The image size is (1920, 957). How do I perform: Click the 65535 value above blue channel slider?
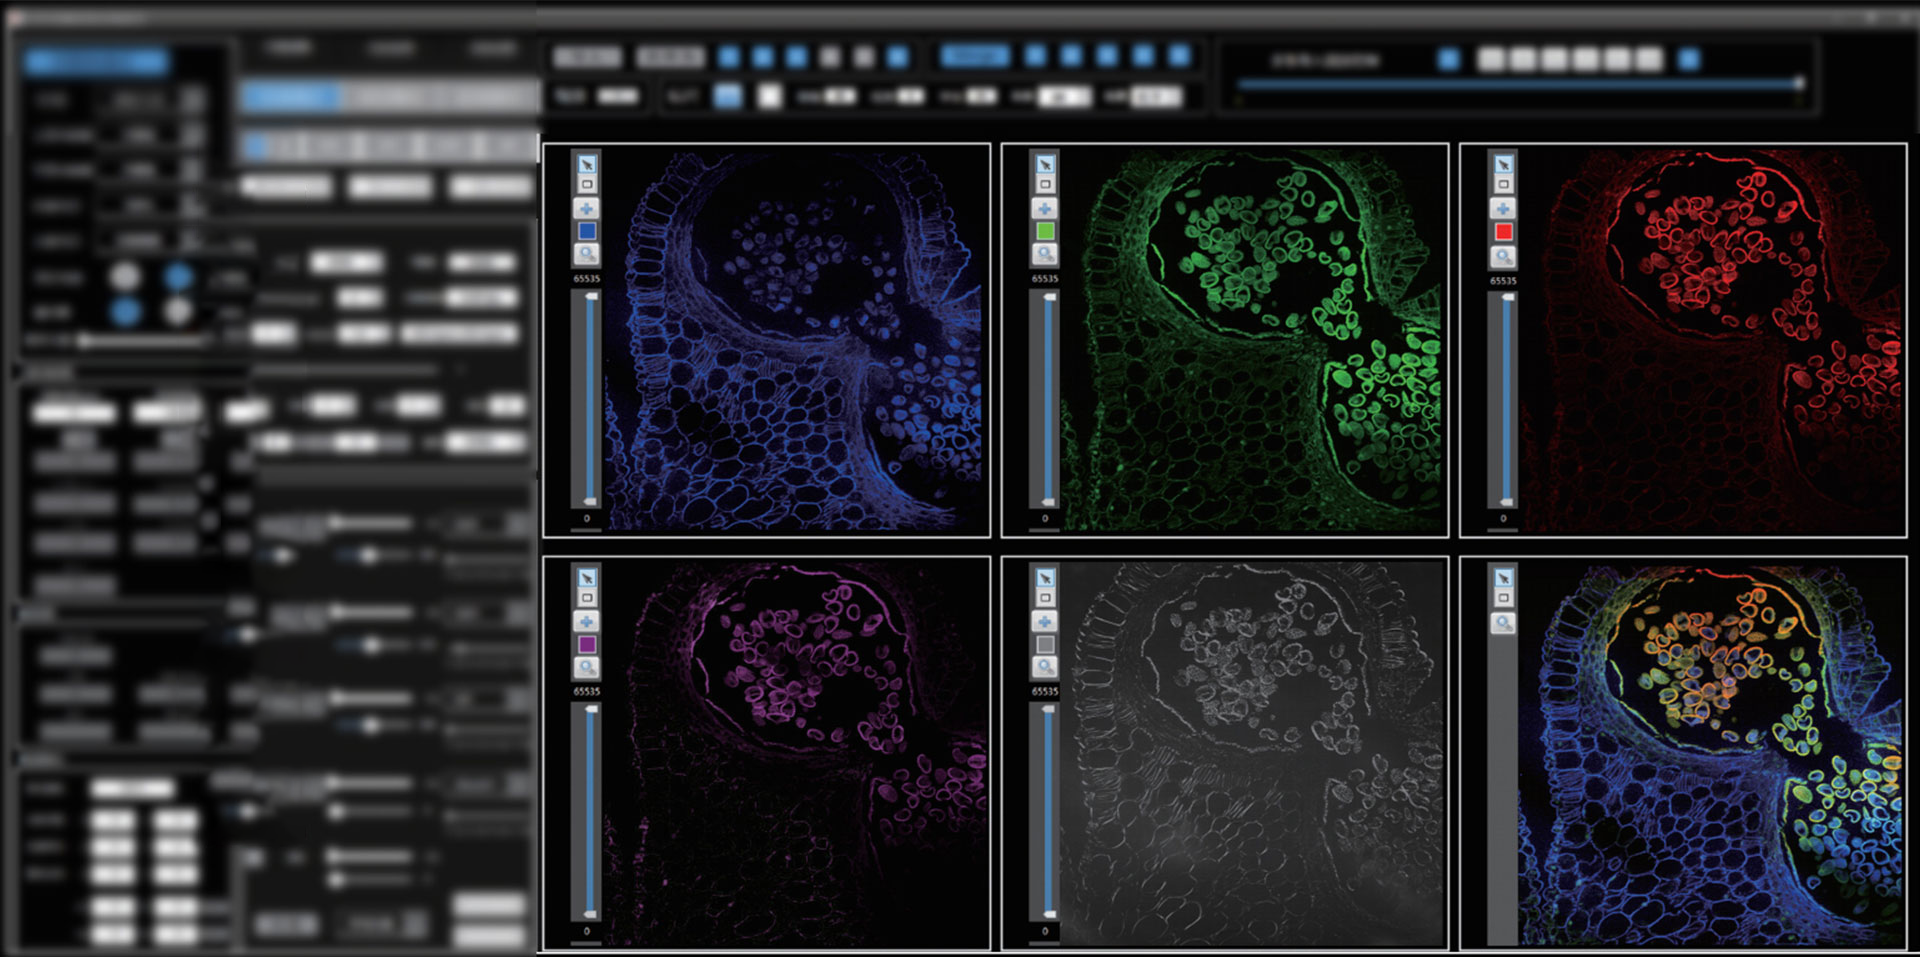587,279
